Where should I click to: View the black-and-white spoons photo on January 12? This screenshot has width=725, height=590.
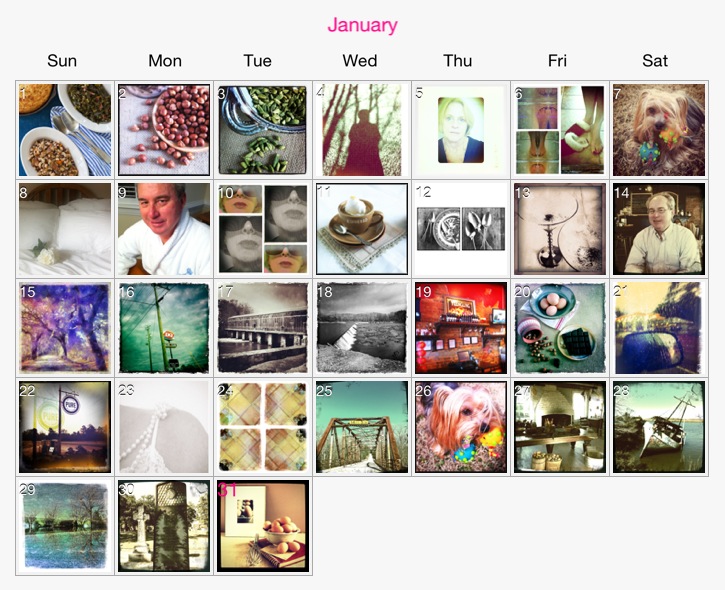point(460,229)
